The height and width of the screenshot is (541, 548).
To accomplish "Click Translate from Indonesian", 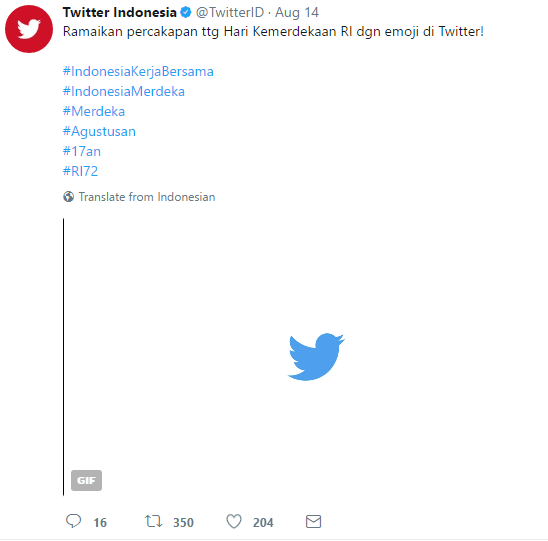I will 147,197.
